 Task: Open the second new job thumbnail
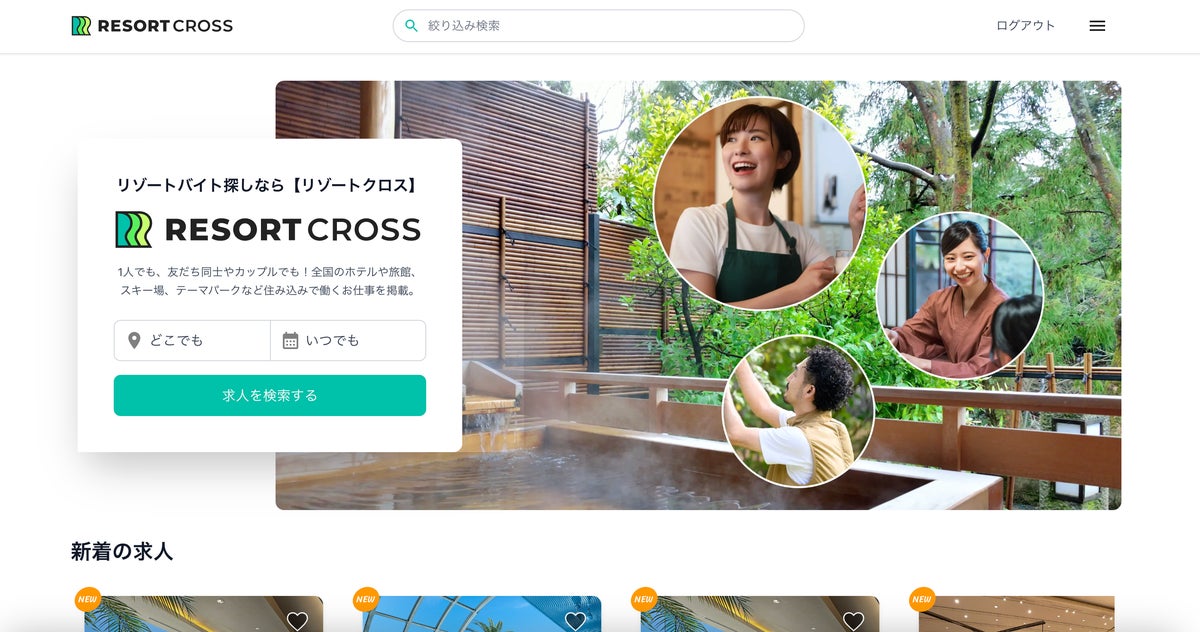pos(482,614)
